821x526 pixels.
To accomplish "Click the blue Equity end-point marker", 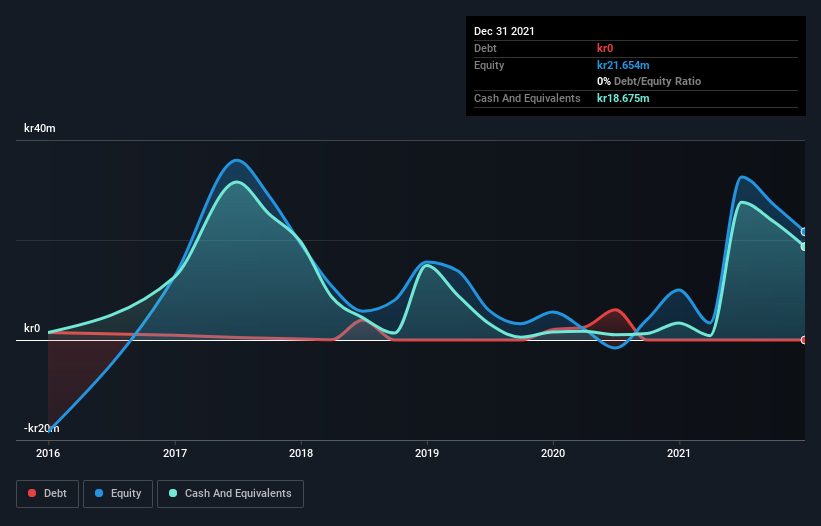I will [x=804, y=232].
